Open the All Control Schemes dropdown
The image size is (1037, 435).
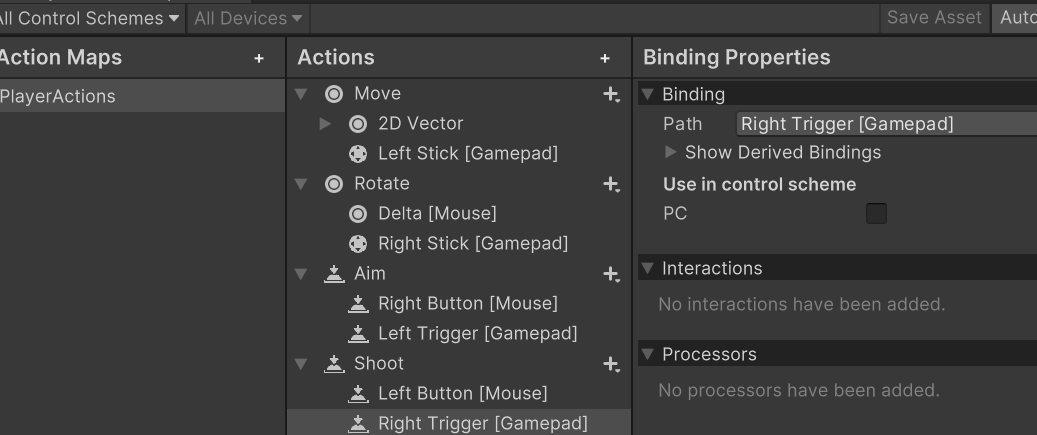point(90,18)
